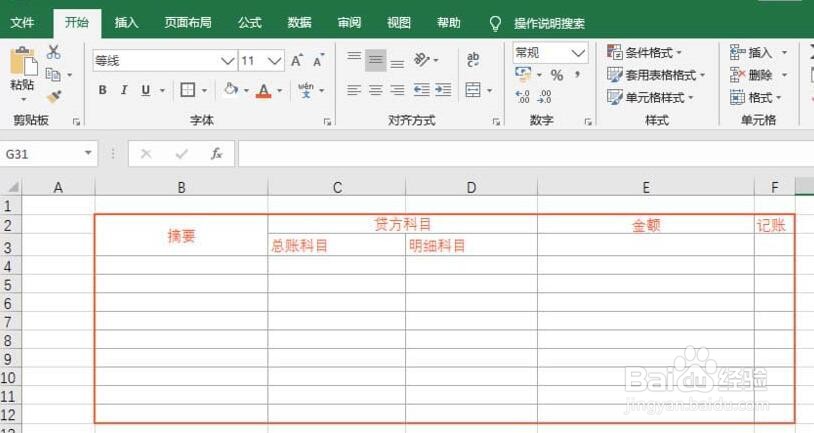Toggle wrap text (ab) icon
This screenshot has width=814, height=433.
coord(473,59)
